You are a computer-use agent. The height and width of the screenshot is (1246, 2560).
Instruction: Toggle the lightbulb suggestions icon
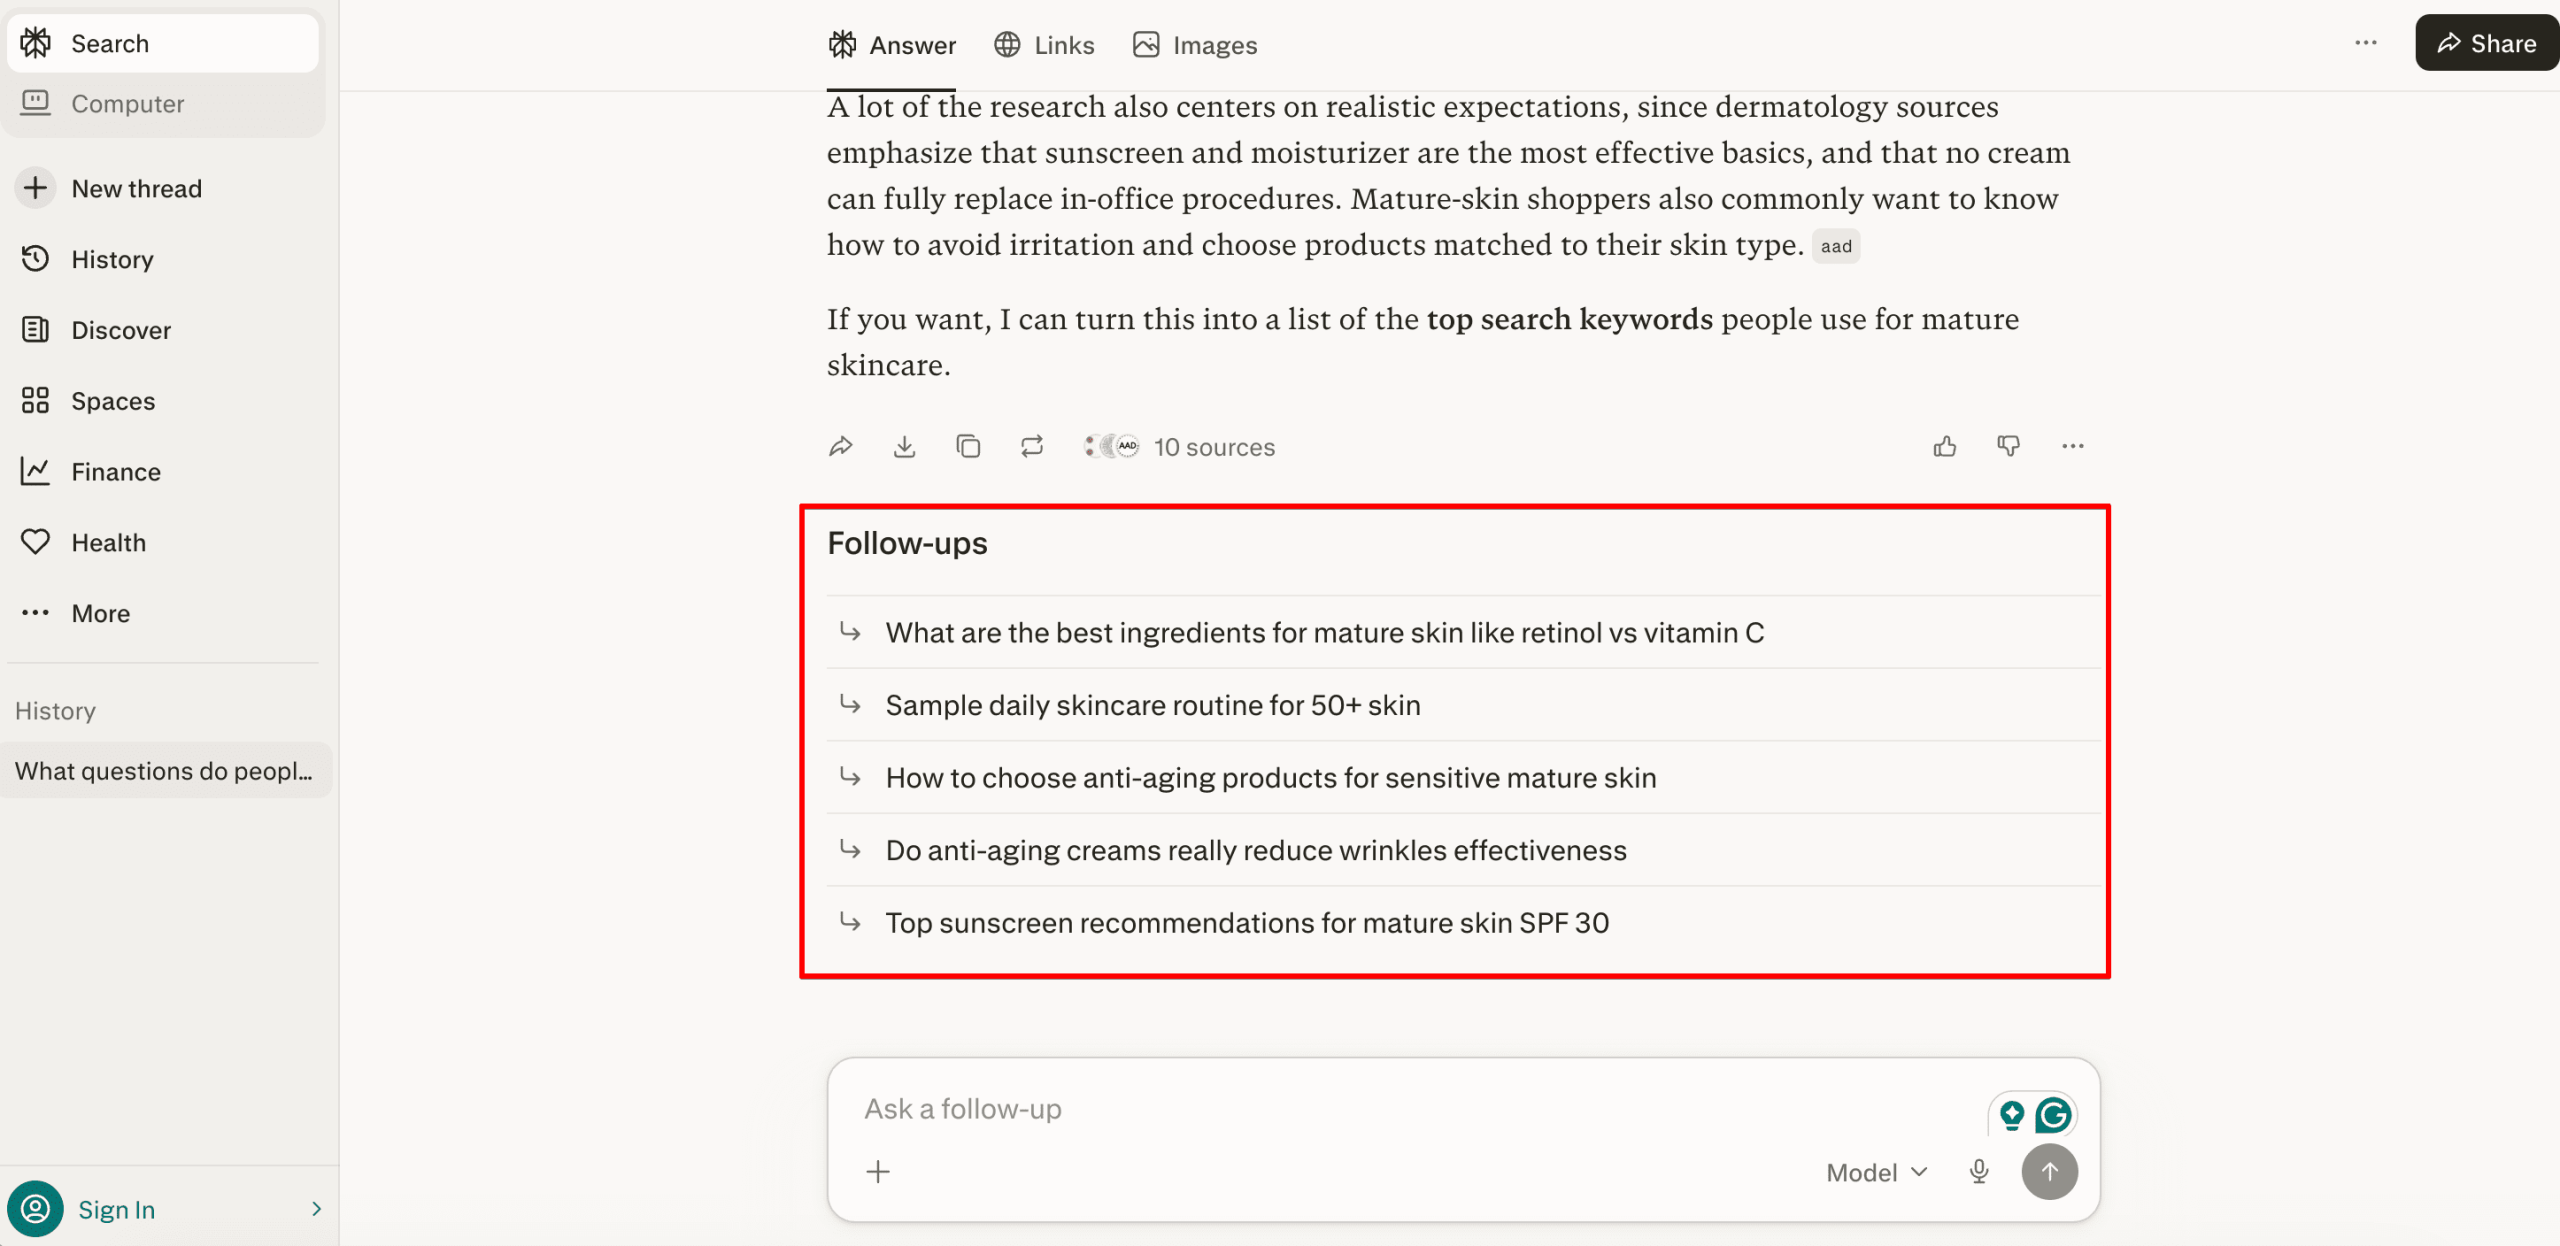[x=2010, y=1113]
